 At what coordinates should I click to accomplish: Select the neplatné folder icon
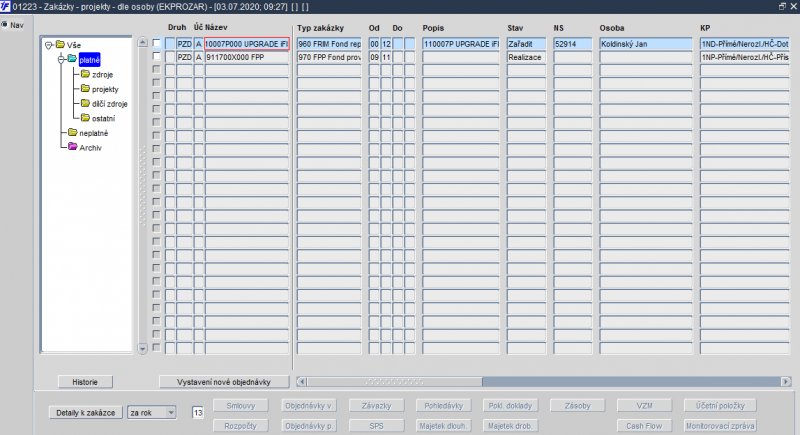tap(72, 133)
